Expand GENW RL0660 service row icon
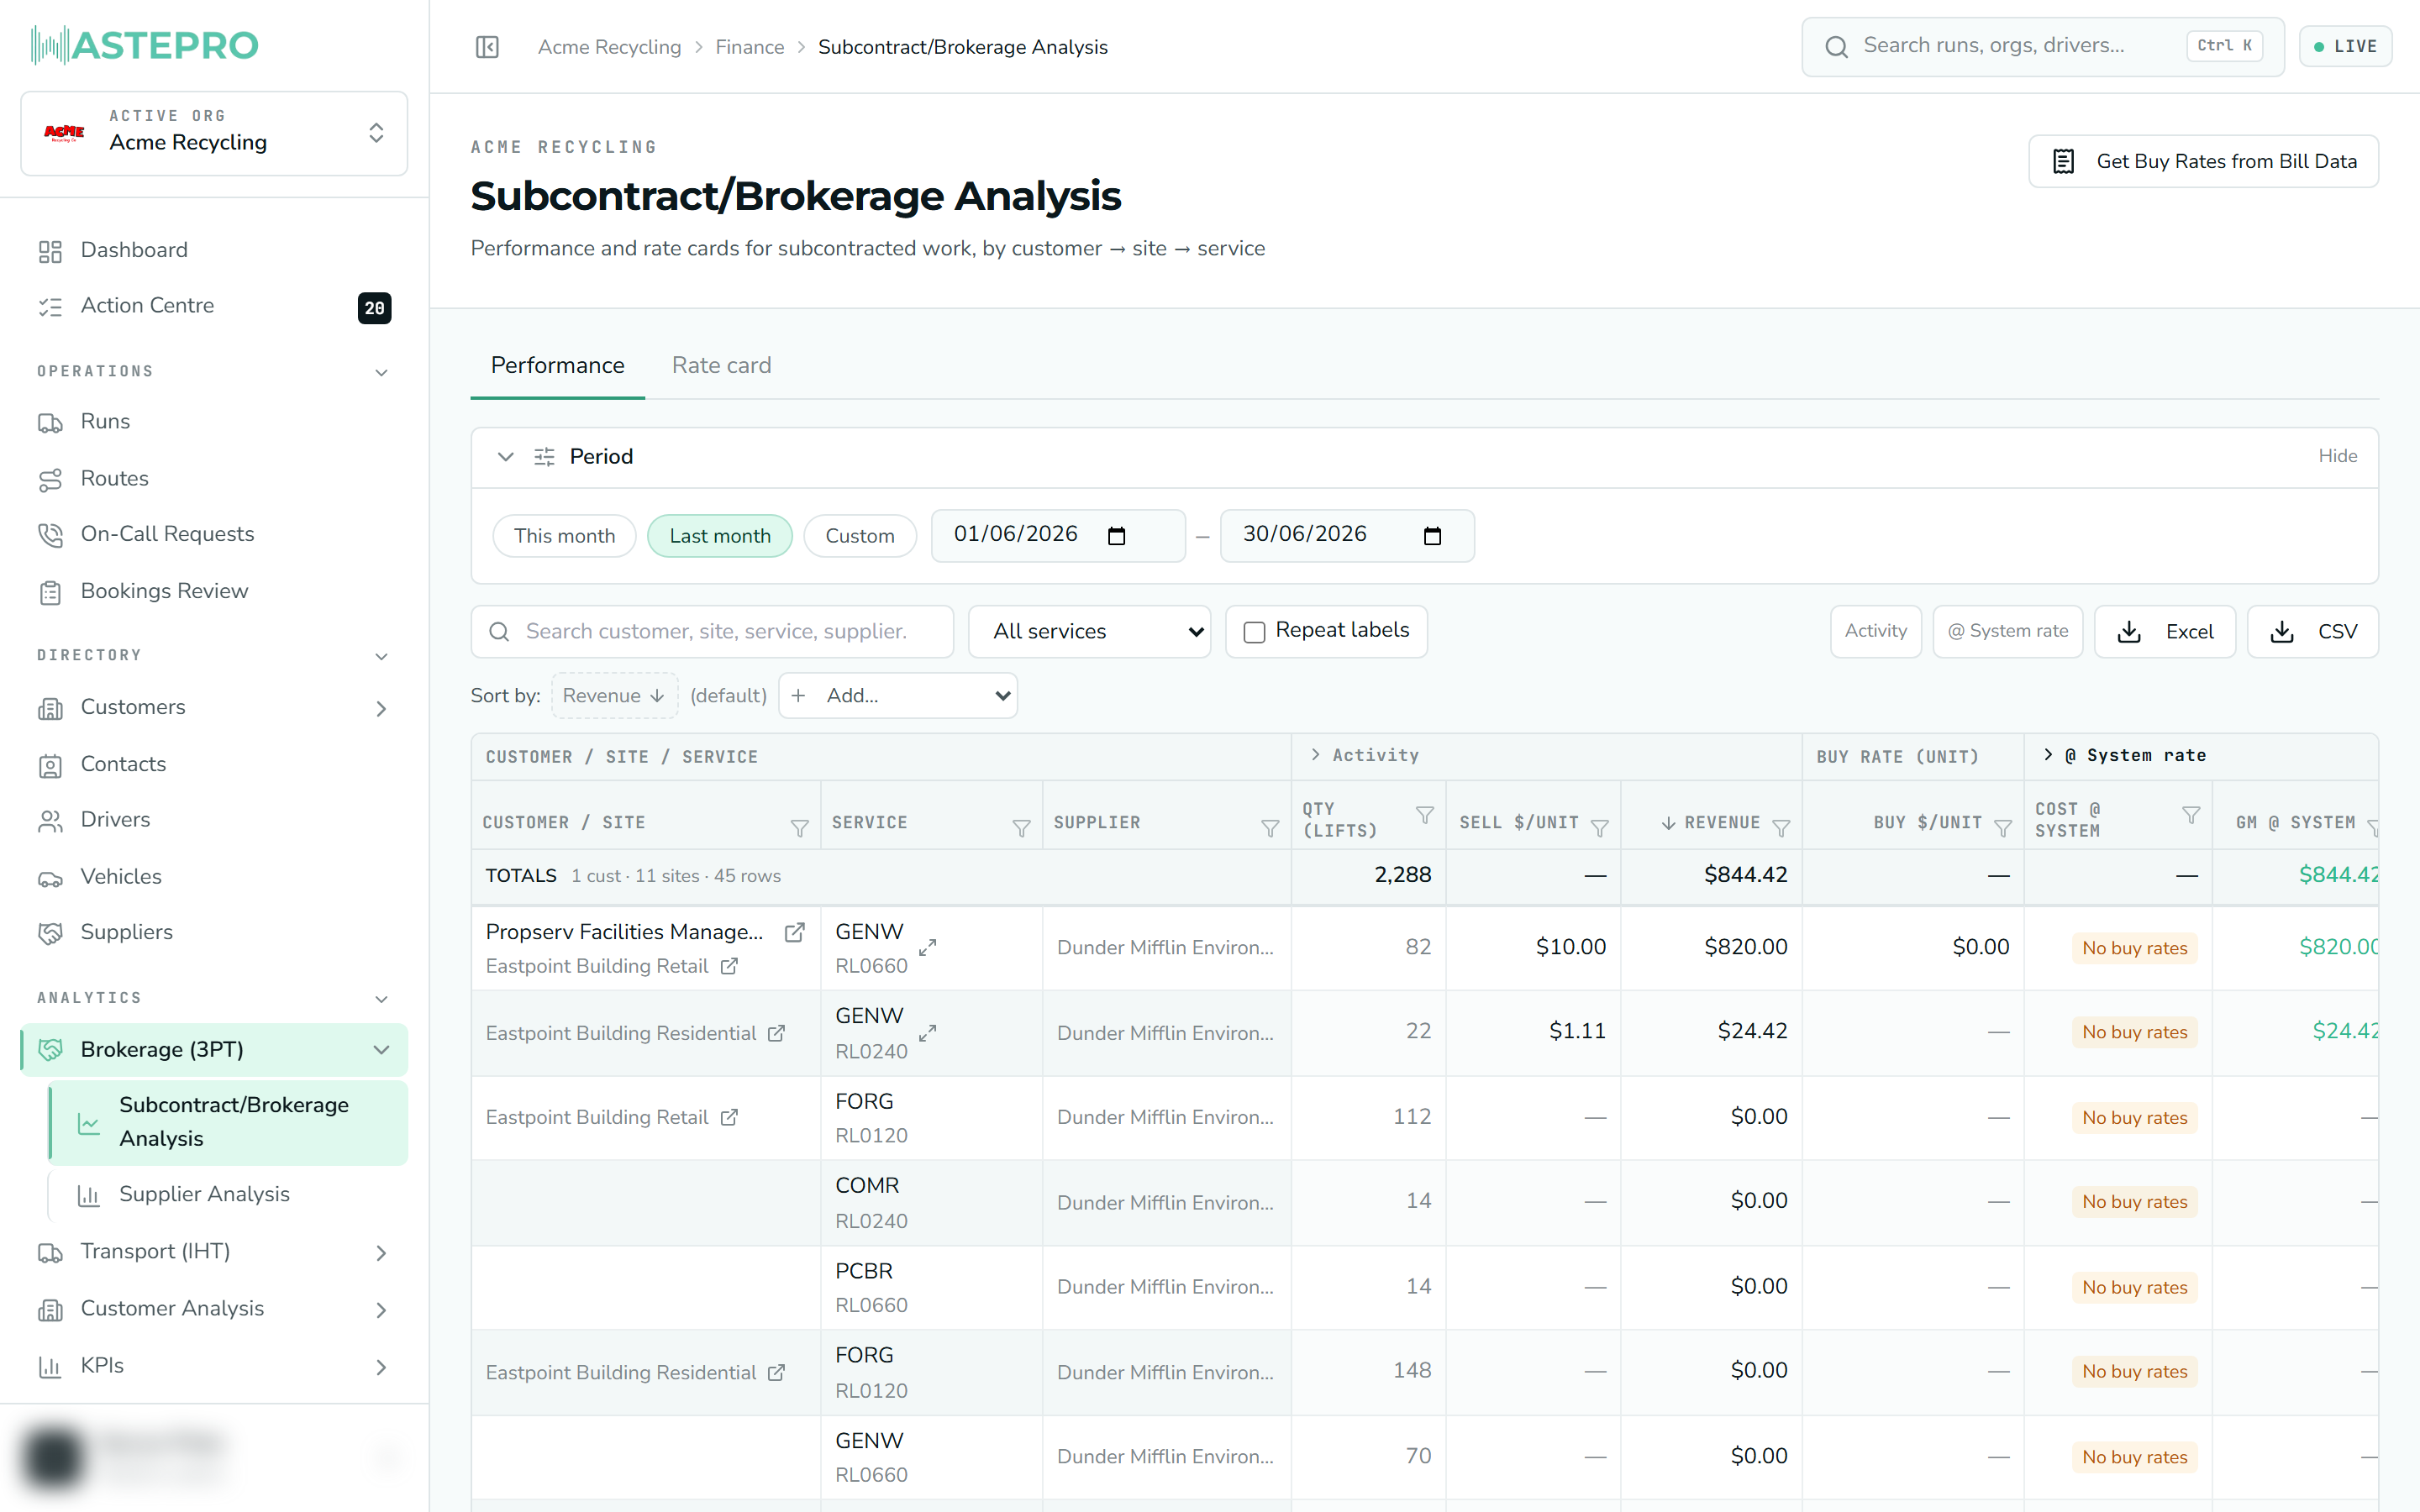Screen dimensions: 2420x1512 [928, 947]
